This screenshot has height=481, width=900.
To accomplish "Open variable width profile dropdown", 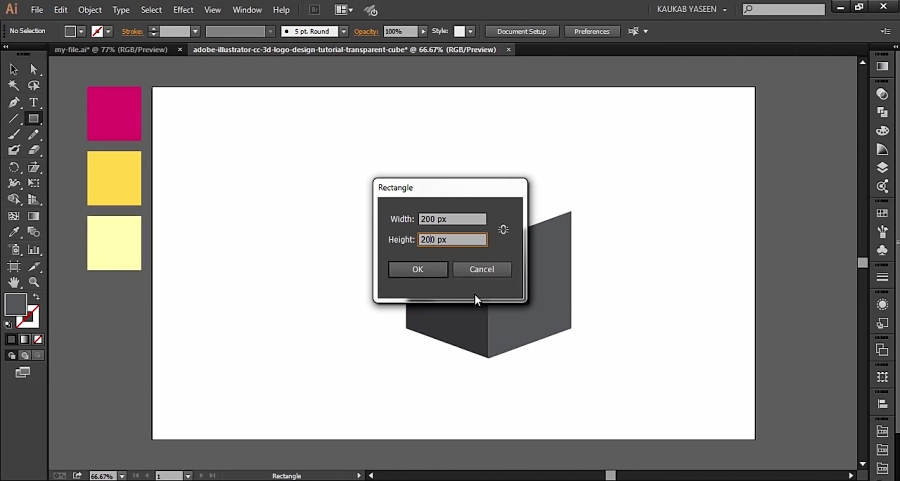I will pyautogui.click(x=270, y=32).
